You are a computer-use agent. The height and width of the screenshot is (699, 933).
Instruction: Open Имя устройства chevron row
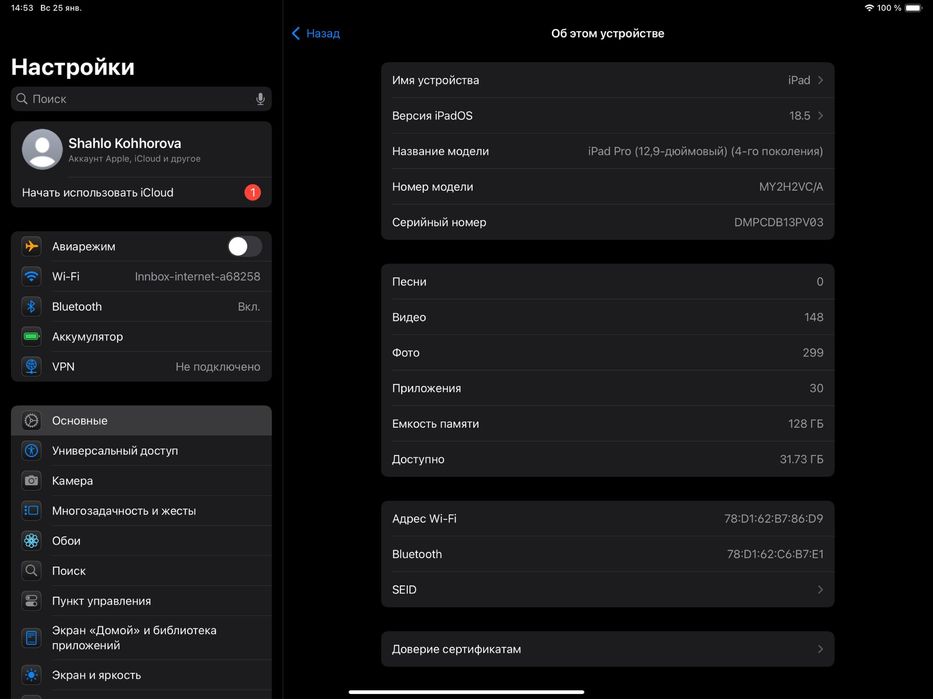(608, 80)
